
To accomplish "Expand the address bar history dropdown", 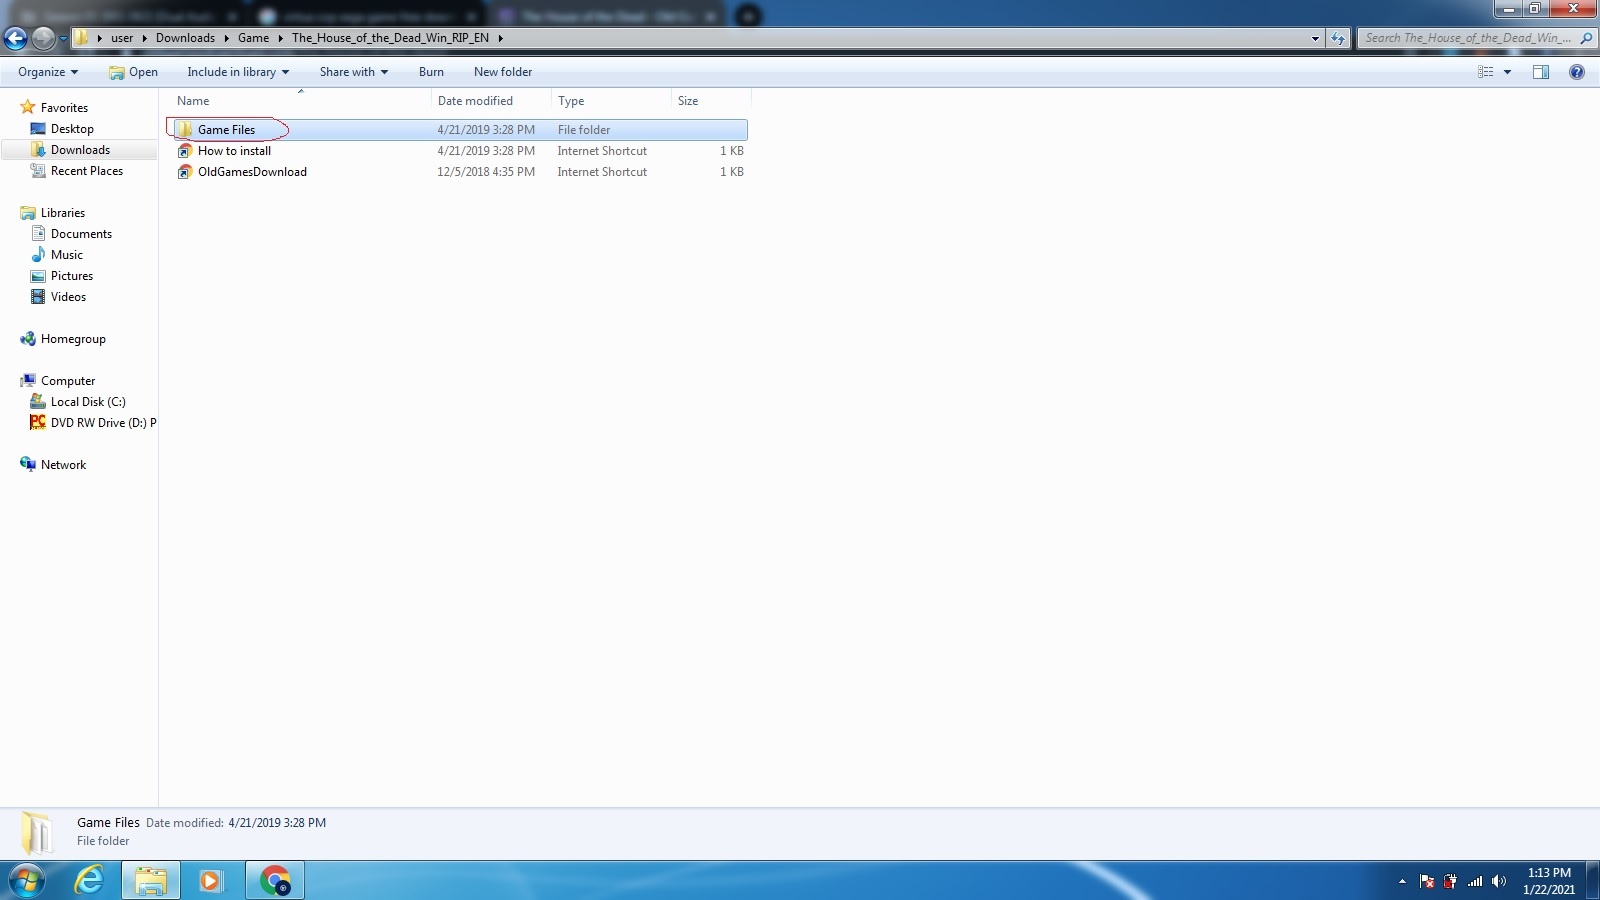I will tap(1315, 38).
